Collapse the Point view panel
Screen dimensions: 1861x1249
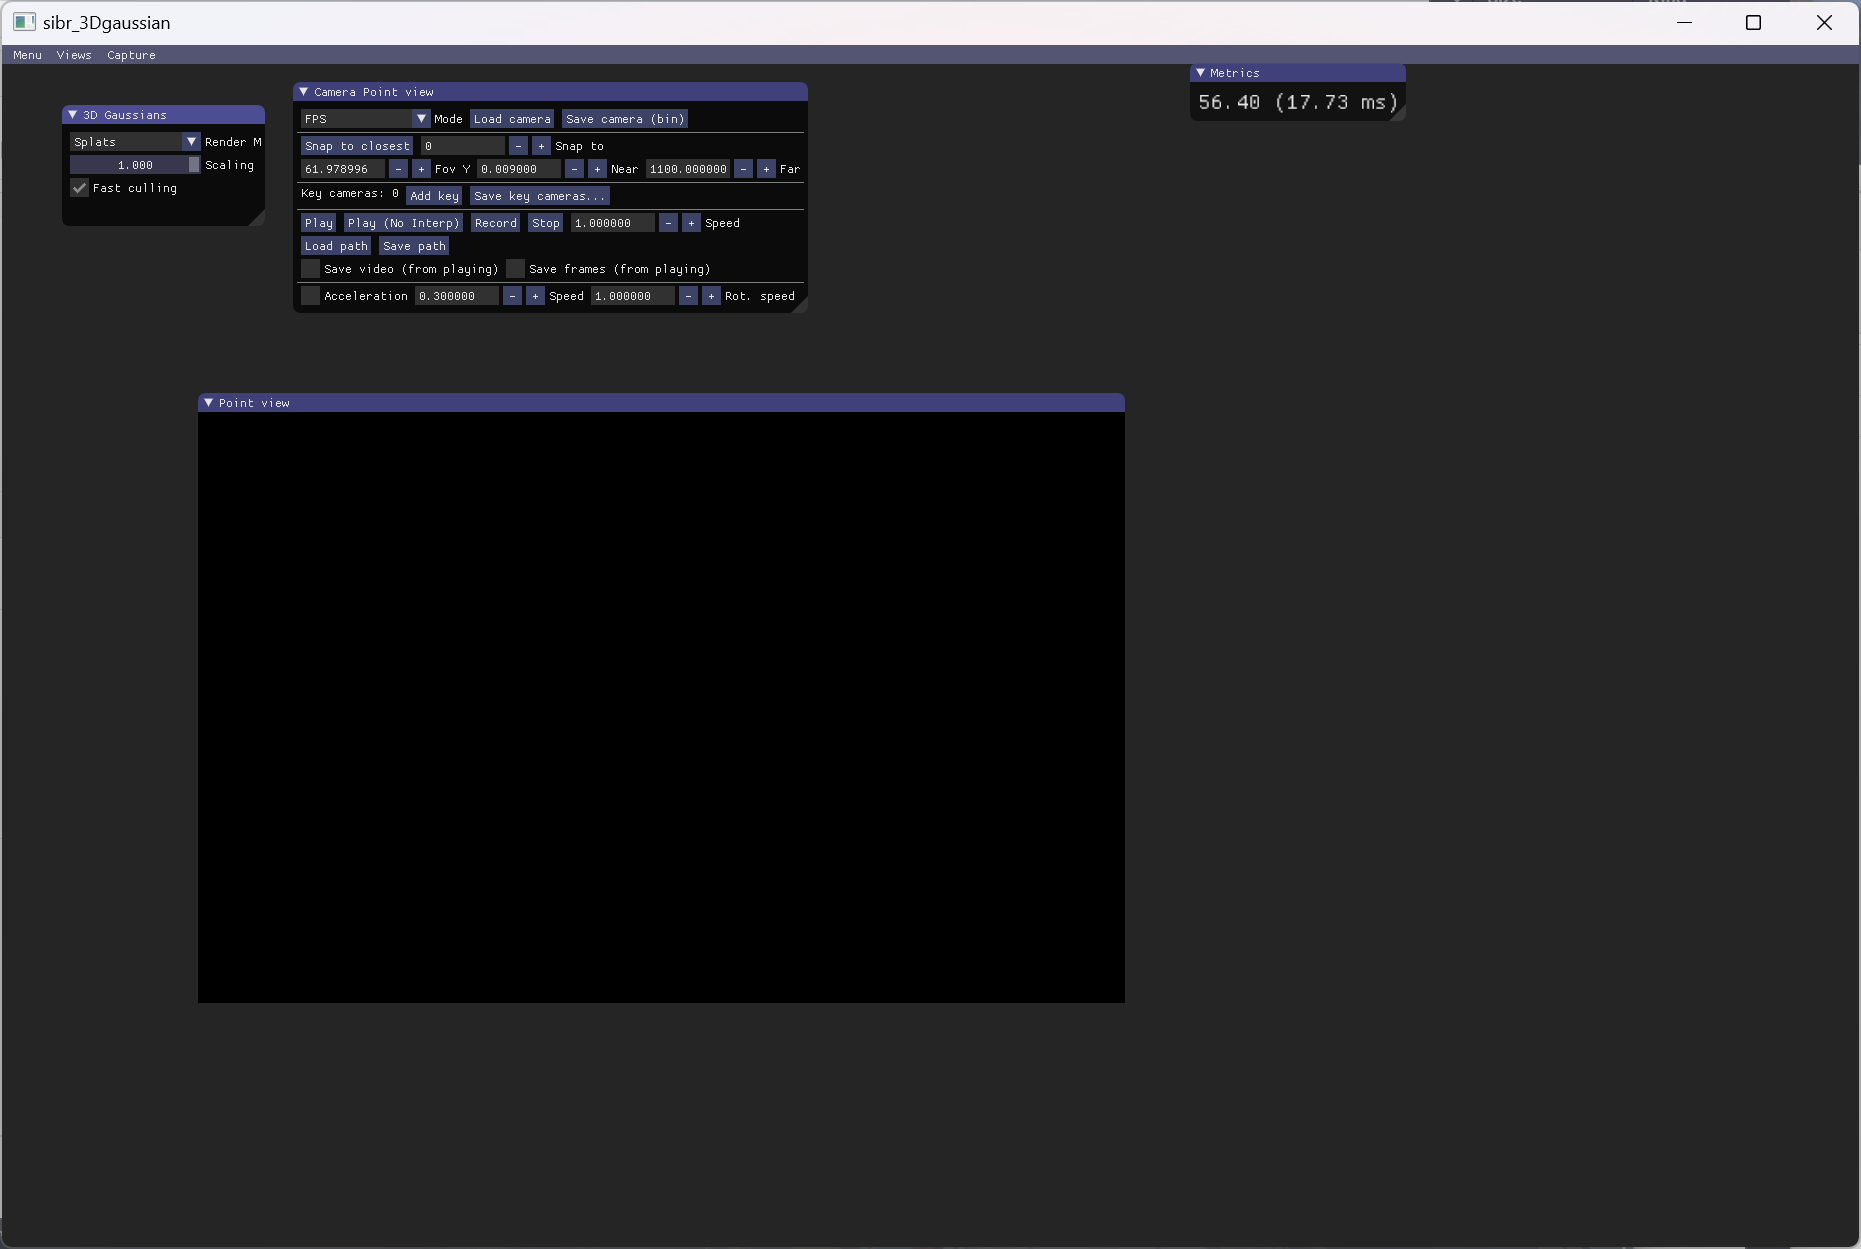tap(208, 402)
